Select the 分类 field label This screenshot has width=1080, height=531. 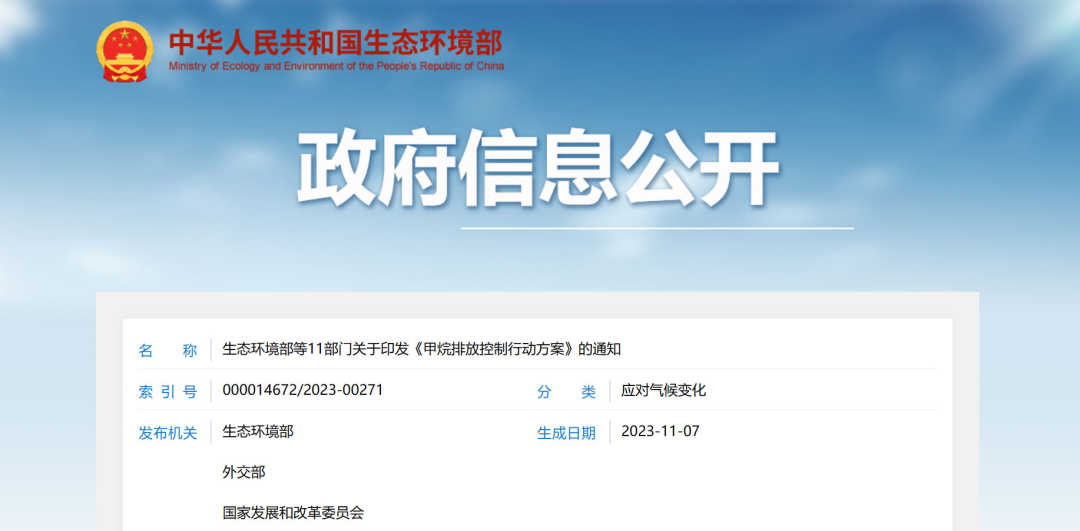click(566, 392)
